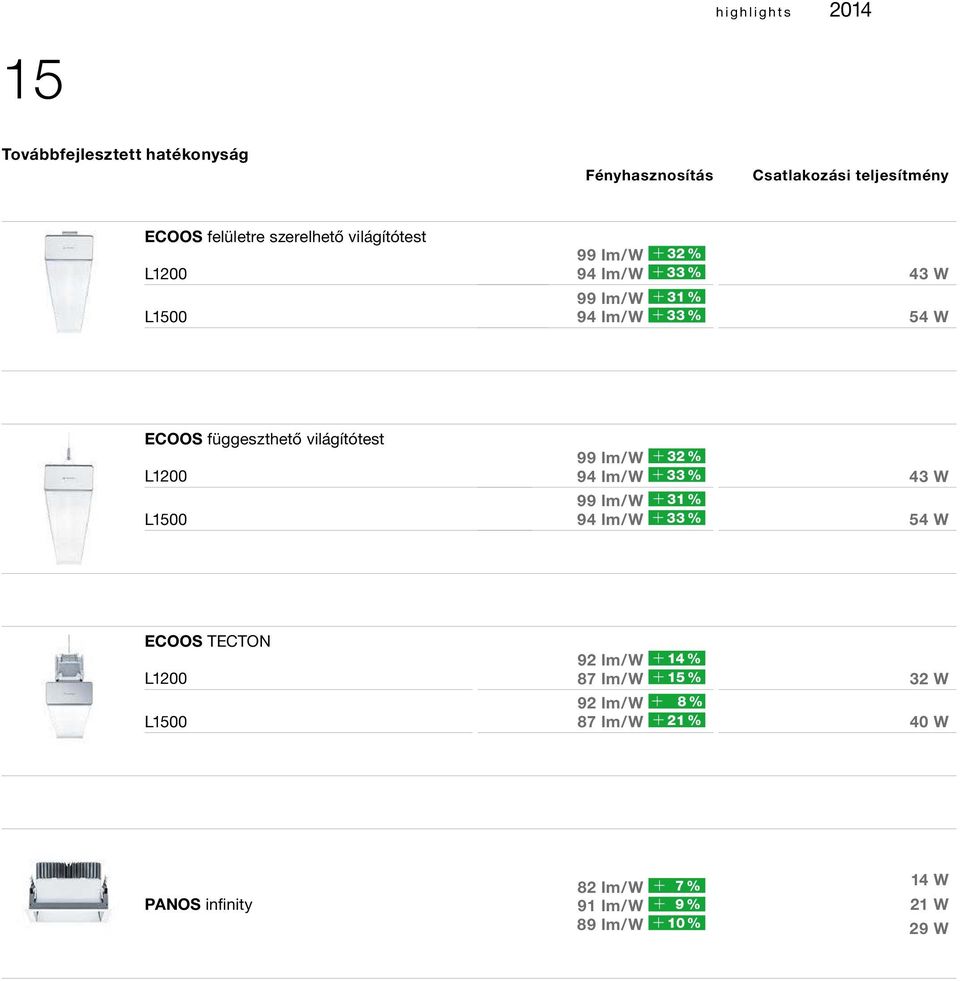Click the "+32 %" badge under ECOOS felületre szerelhető
960x981 pixels.
(x=677, y=253)
